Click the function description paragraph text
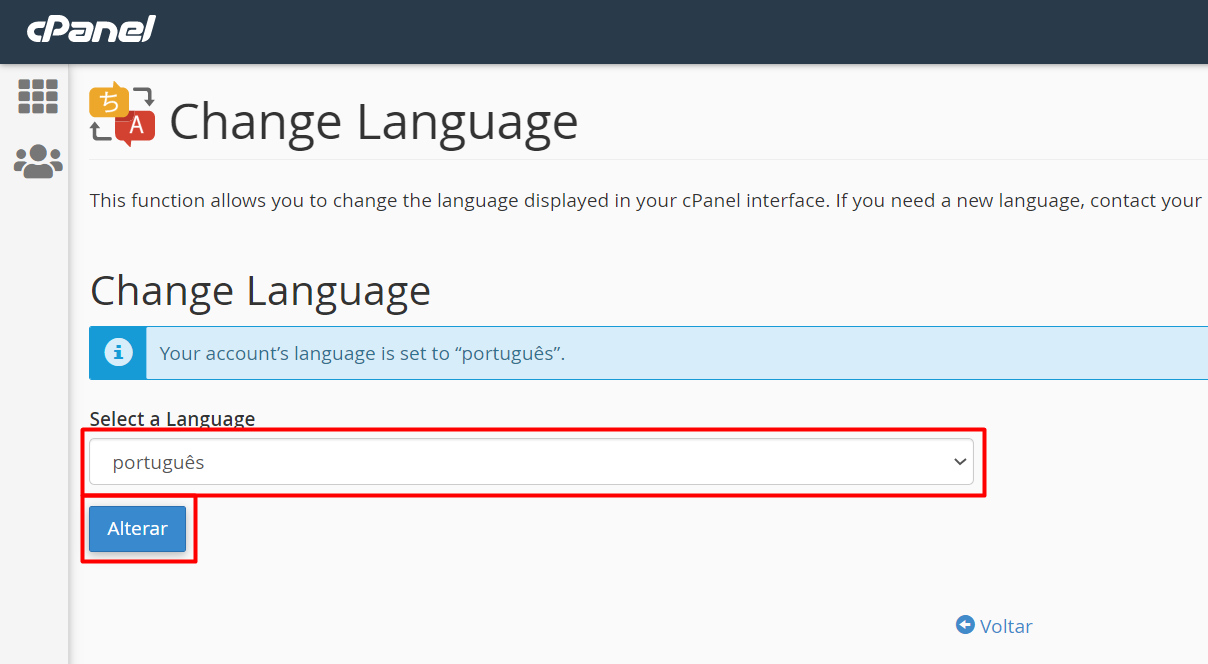This screenshot has height=664, width=1208. click(646, 200)
